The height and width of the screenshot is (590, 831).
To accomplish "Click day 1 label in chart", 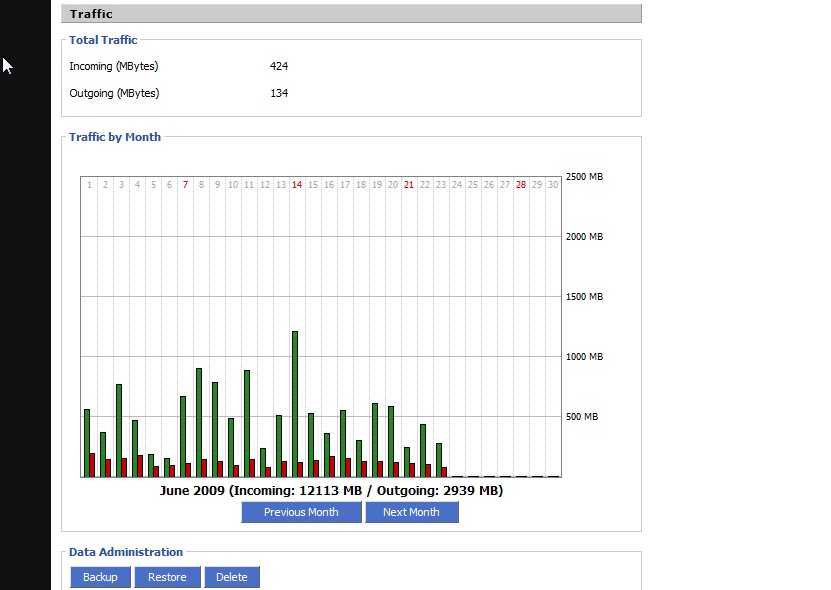I will 90,184.
